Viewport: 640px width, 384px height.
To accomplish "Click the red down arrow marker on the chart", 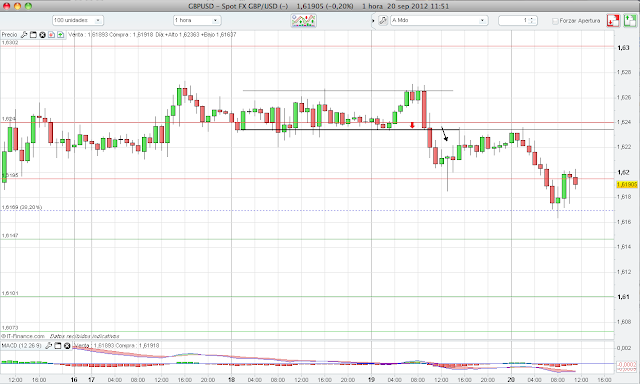I will click(412, 125).
